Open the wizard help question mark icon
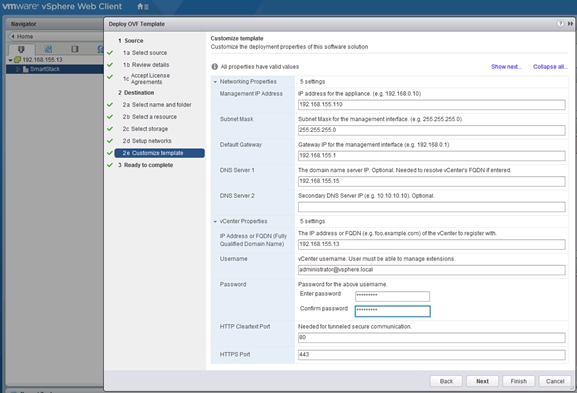The image size is (577, 393). [x=560, y=24]
